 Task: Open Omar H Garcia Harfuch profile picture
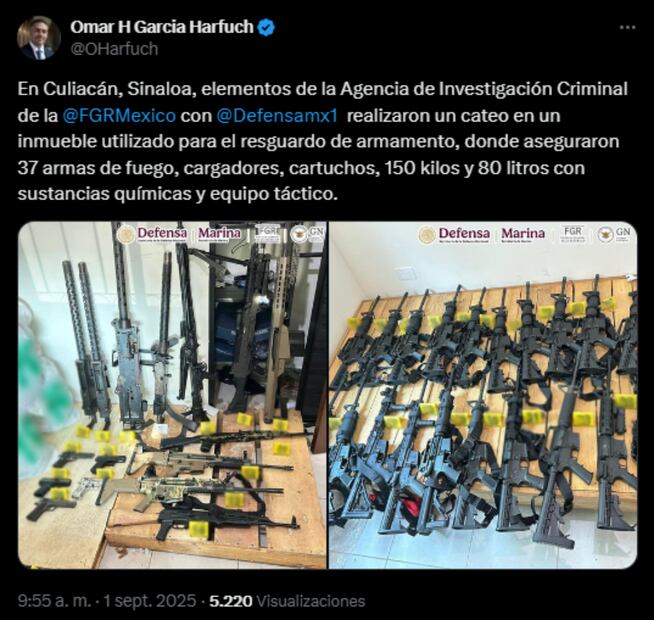click(39, 38)
